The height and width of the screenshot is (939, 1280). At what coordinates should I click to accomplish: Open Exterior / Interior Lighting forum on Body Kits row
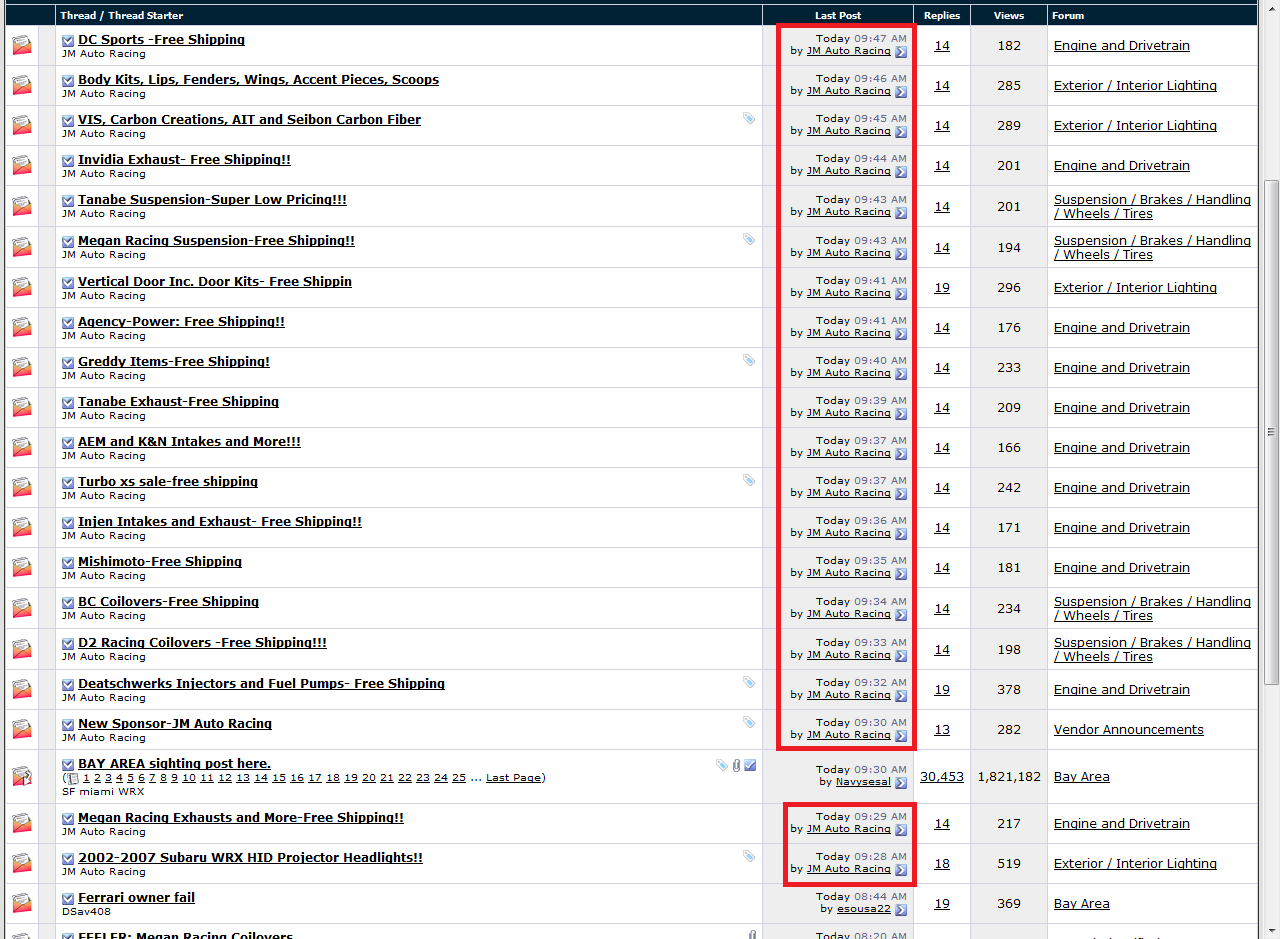pyautogui.click(x=1135, y=85)
